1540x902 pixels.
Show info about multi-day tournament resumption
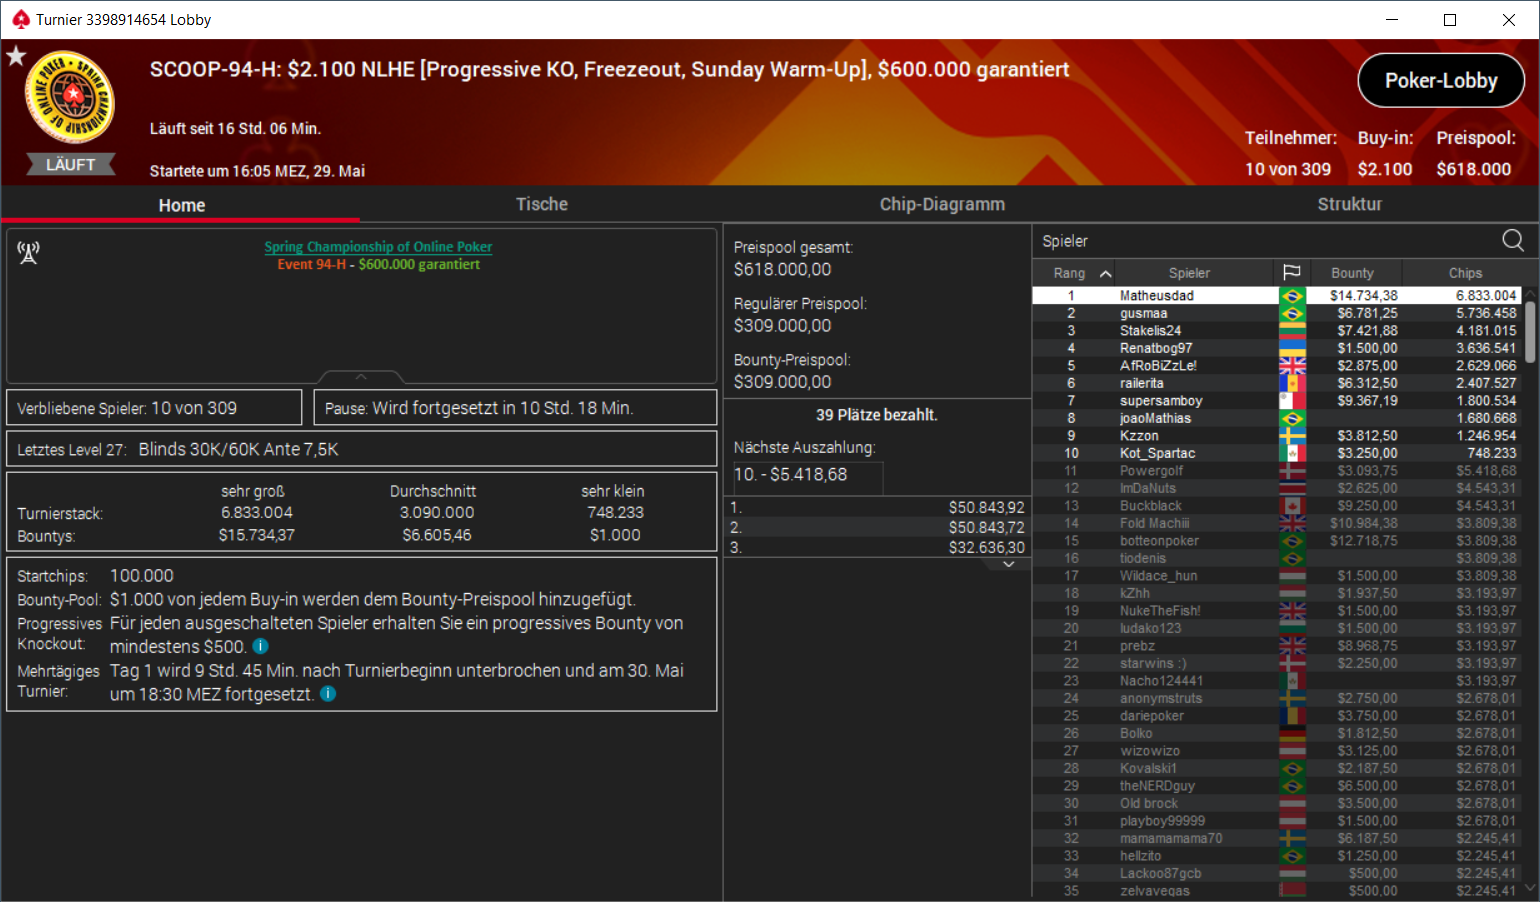coord(328,693)
